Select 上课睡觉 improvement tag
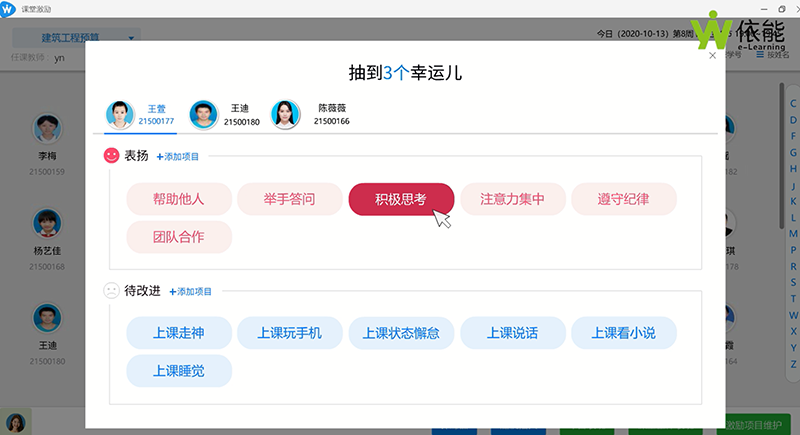Viewport: 800px width, 435px height. (179, 371)
